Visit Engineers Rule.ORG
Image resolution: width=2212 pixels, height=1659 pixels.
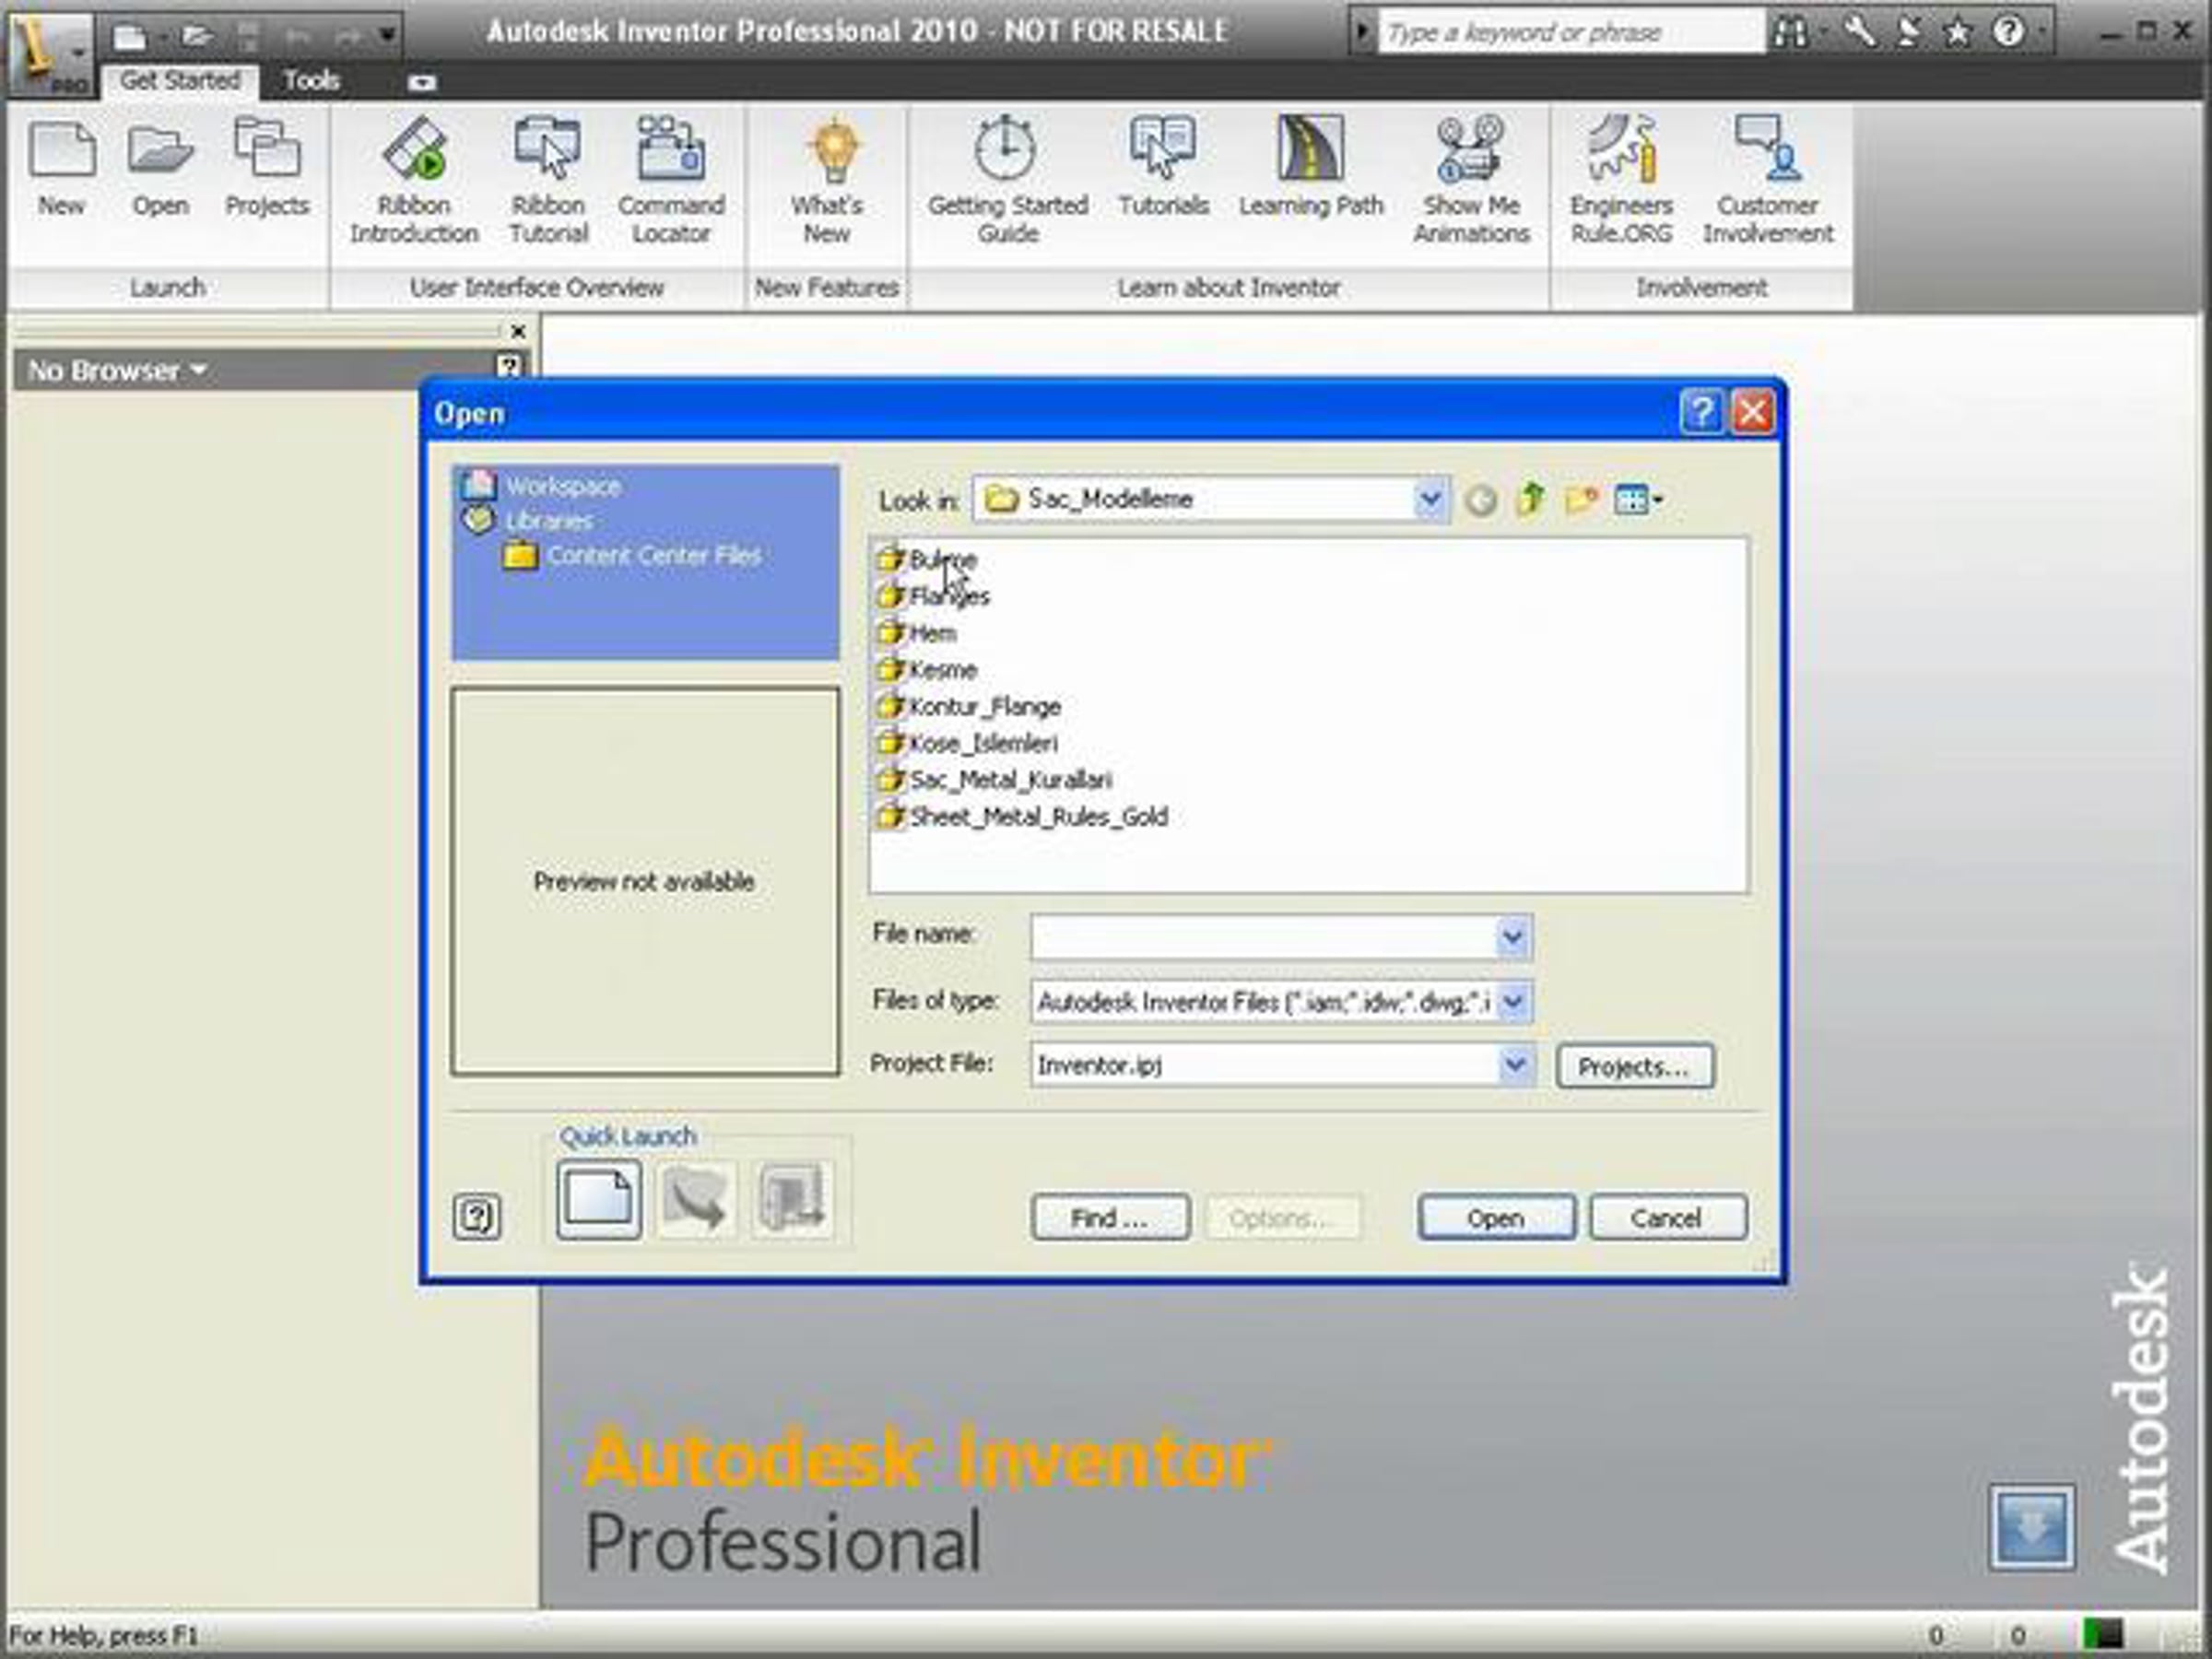[x=1621, y=180]
